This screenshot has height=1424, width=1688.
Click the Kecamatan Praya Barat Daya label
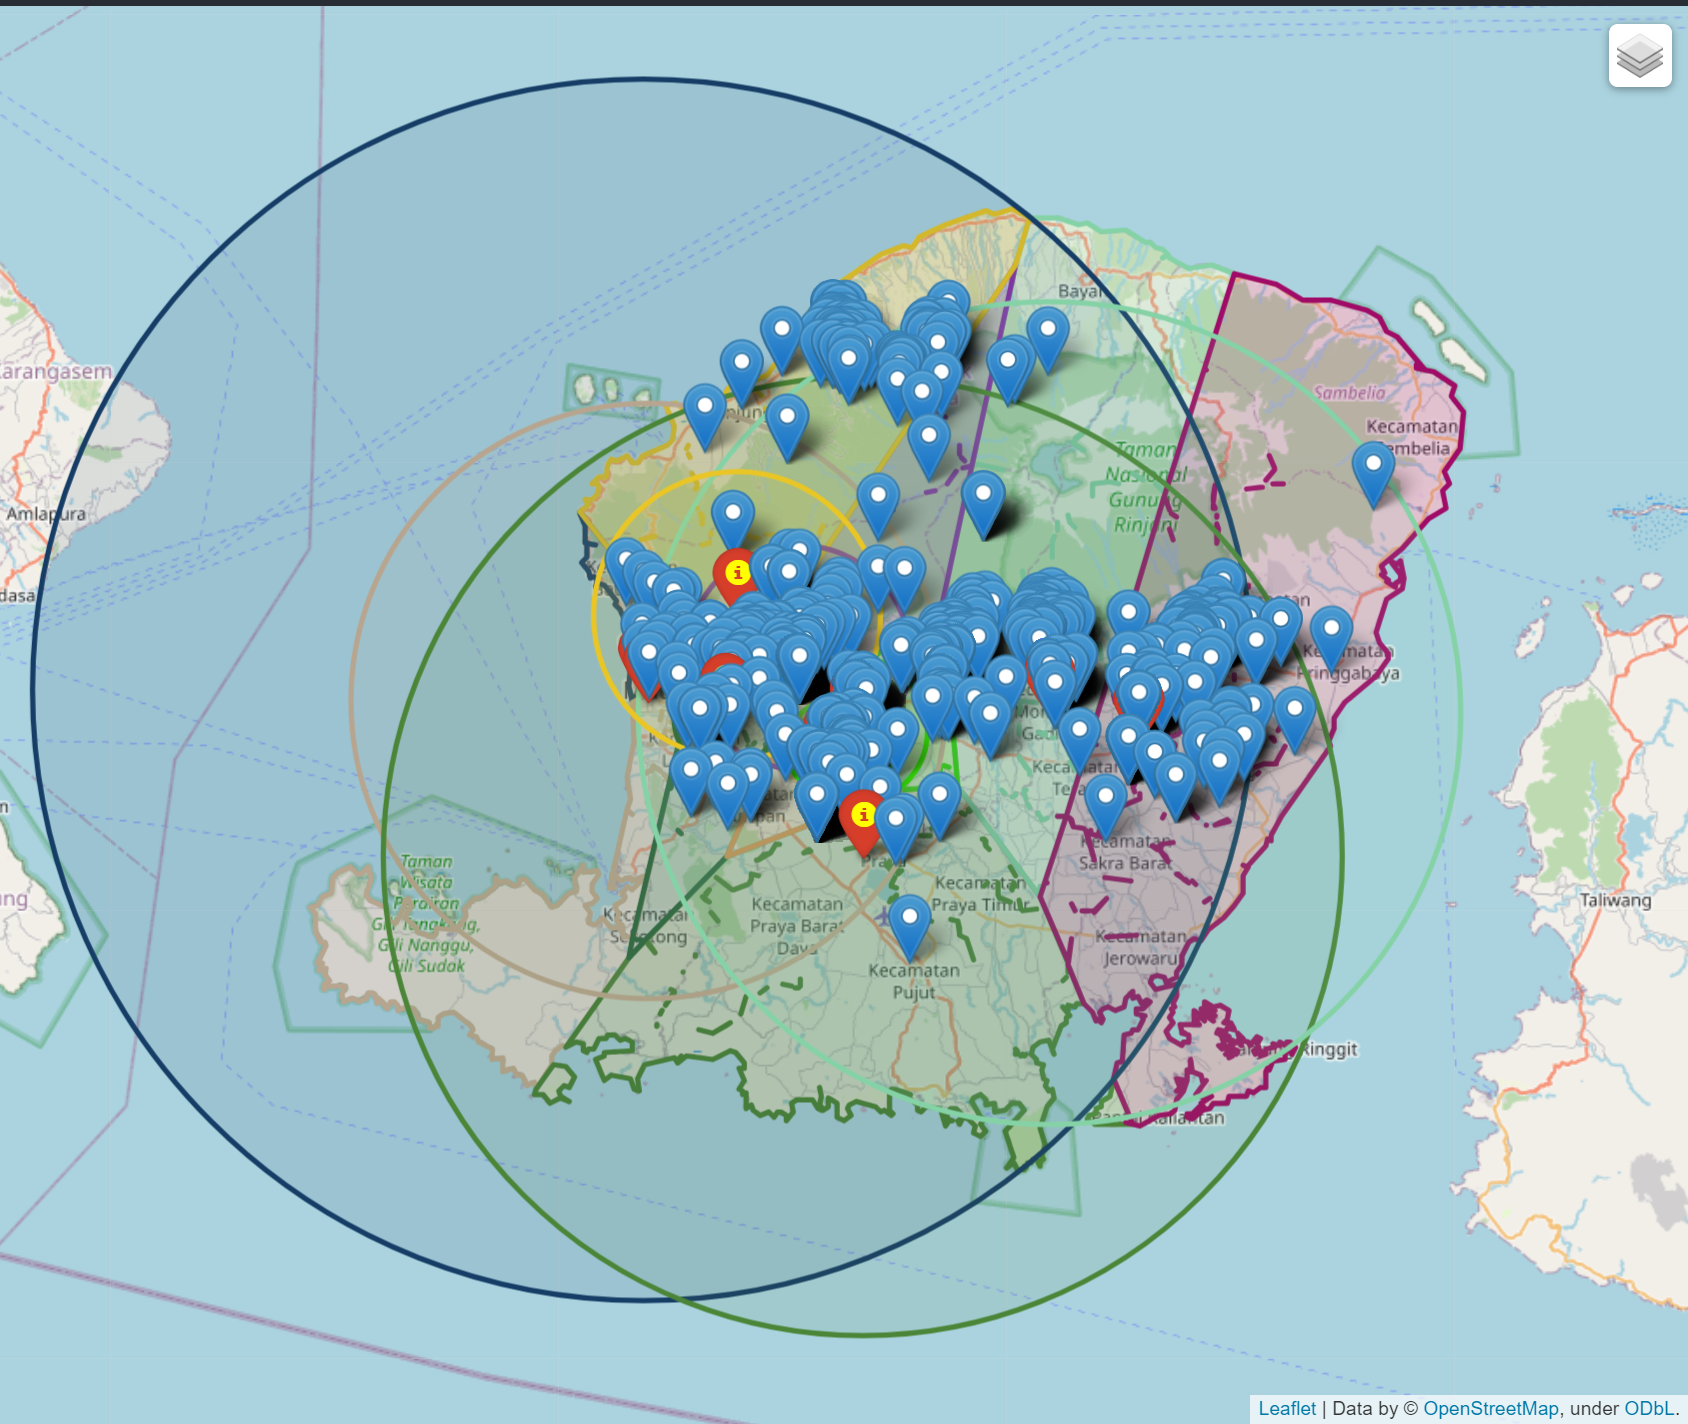tap(797, 925)
